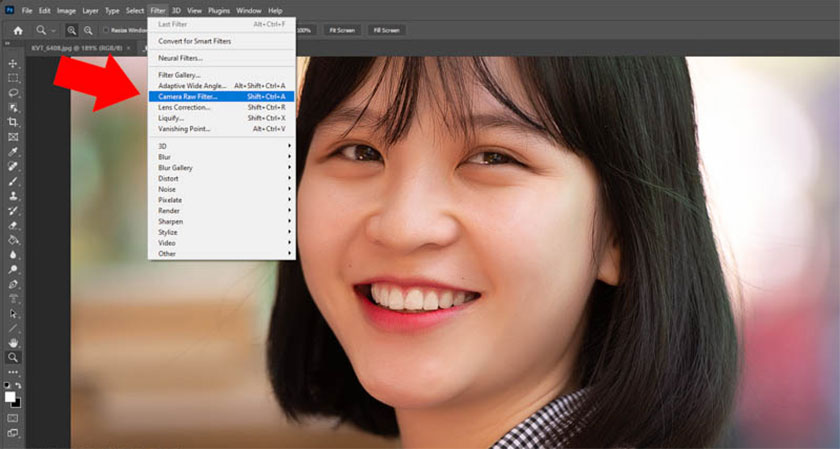Set the white foreground color swatch
The image size is (840, 449).
coord(10,397)
